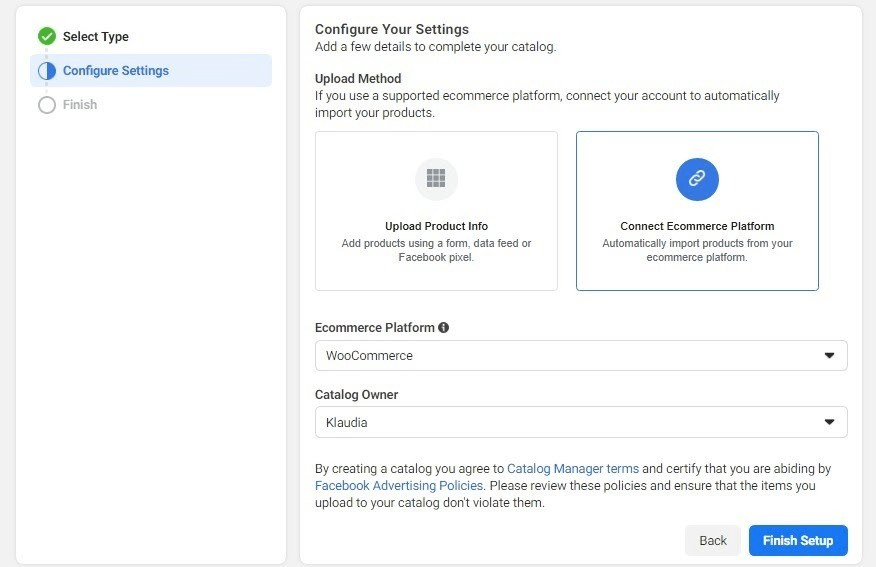Click the Ecommerce Platform label
The height and width of the screenshot is (567, 876).
coord(374,328)
